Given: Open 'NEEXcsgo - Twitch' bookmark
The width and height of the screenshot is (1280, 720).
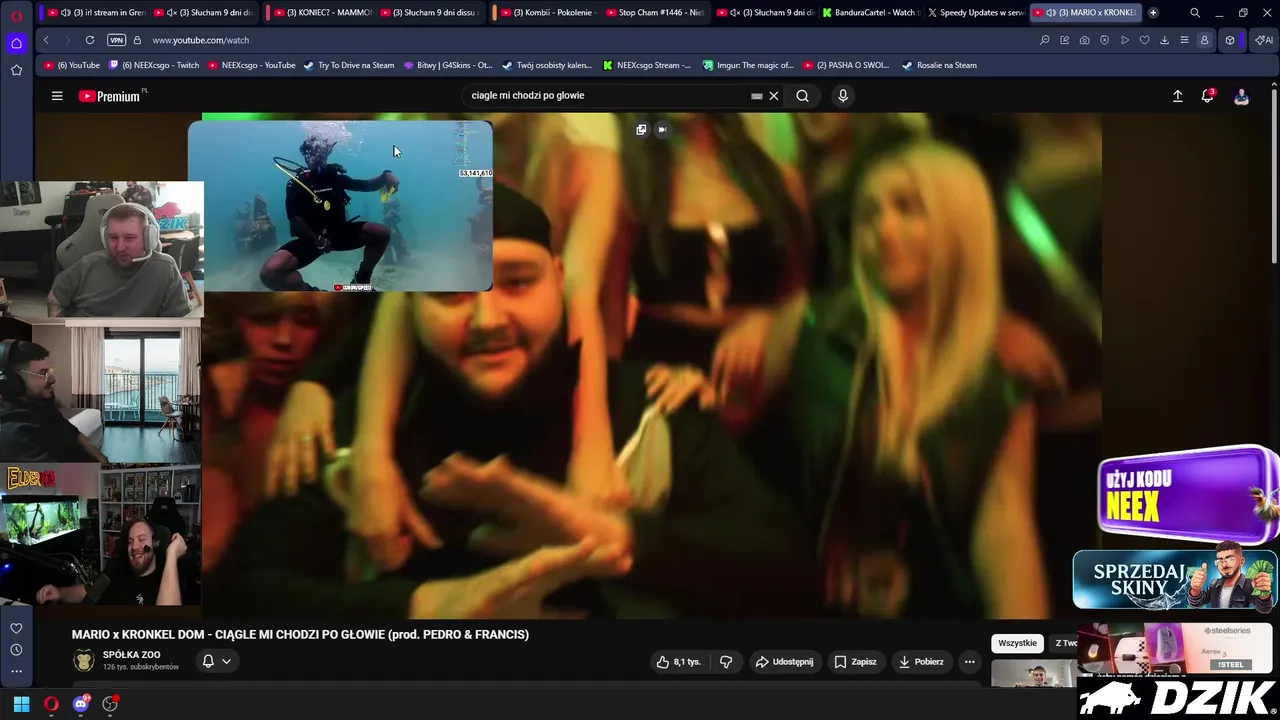Looking at the screenshot, I should tap(154, 65).
